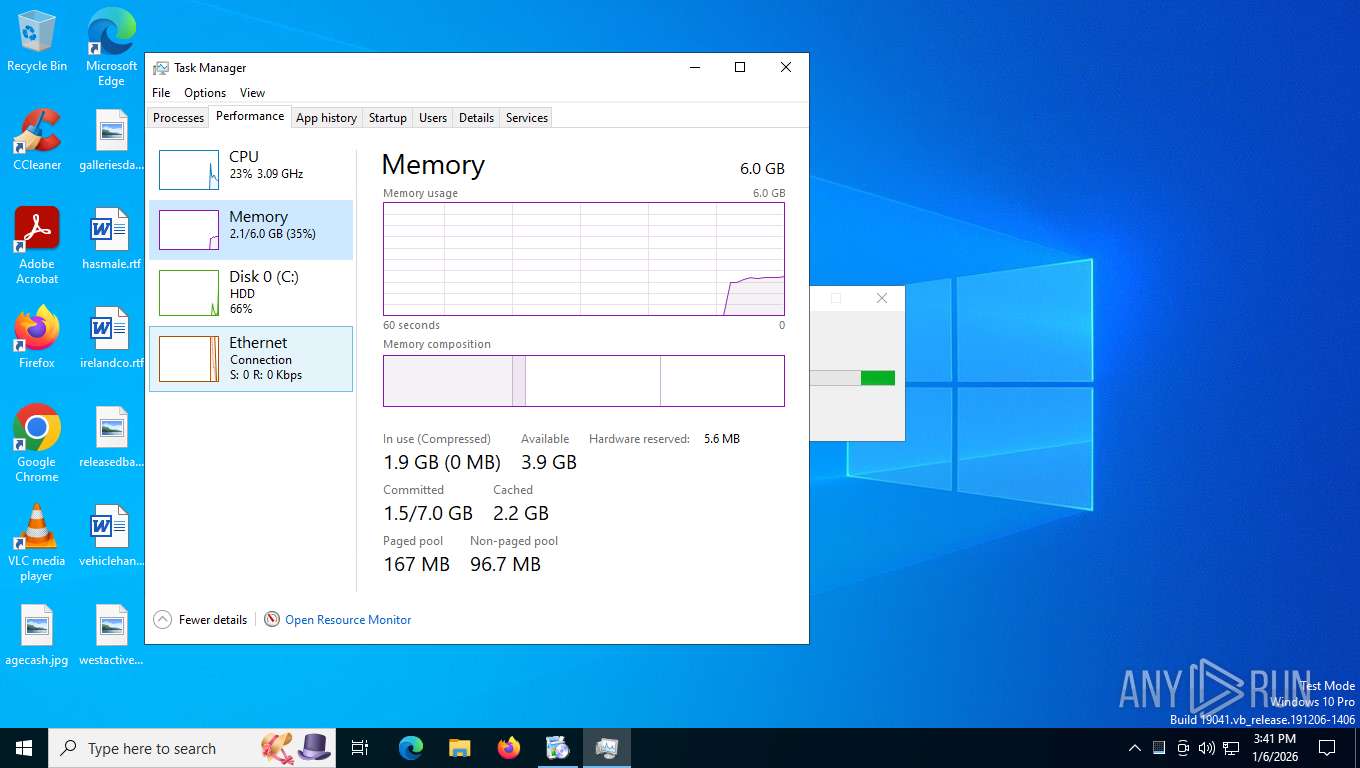Open File Explorer from the taskbar

click(x=459, y=748)
